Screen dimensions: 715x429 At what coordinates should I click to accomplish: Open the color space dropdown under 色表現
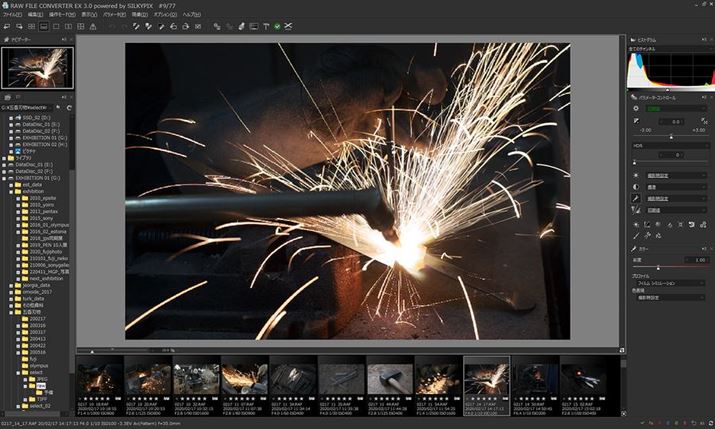[671, 297]
